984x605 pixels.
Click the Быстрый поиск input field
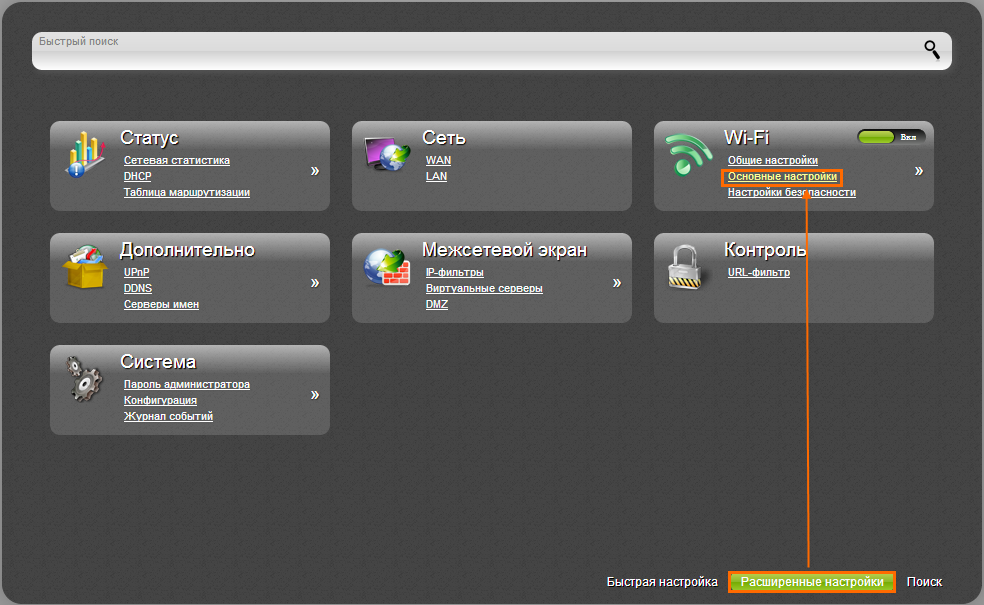click(470, 52)
